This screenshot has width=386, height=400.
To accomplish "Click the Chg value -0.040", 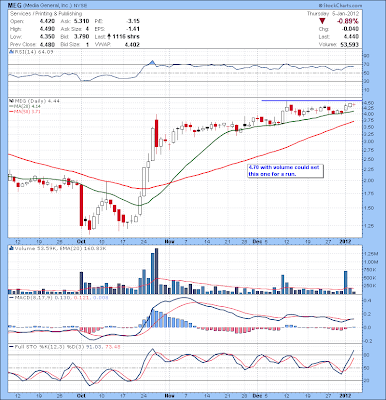I will pos(351,29).
